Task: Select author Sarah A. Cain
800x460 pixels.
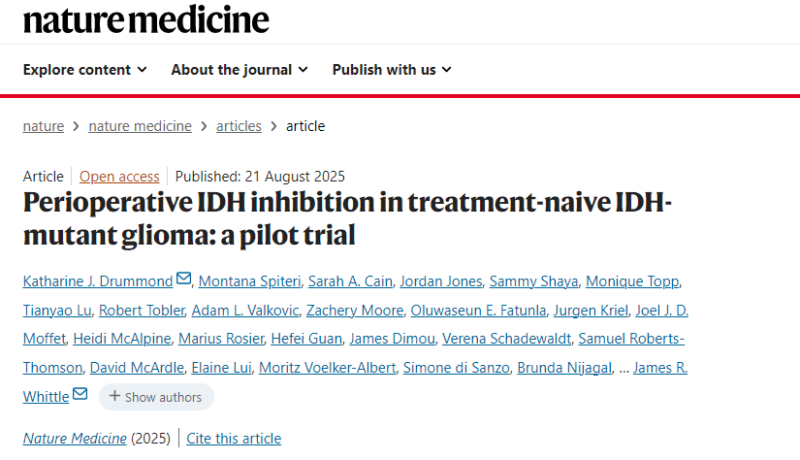Action: tap(351, 281)
